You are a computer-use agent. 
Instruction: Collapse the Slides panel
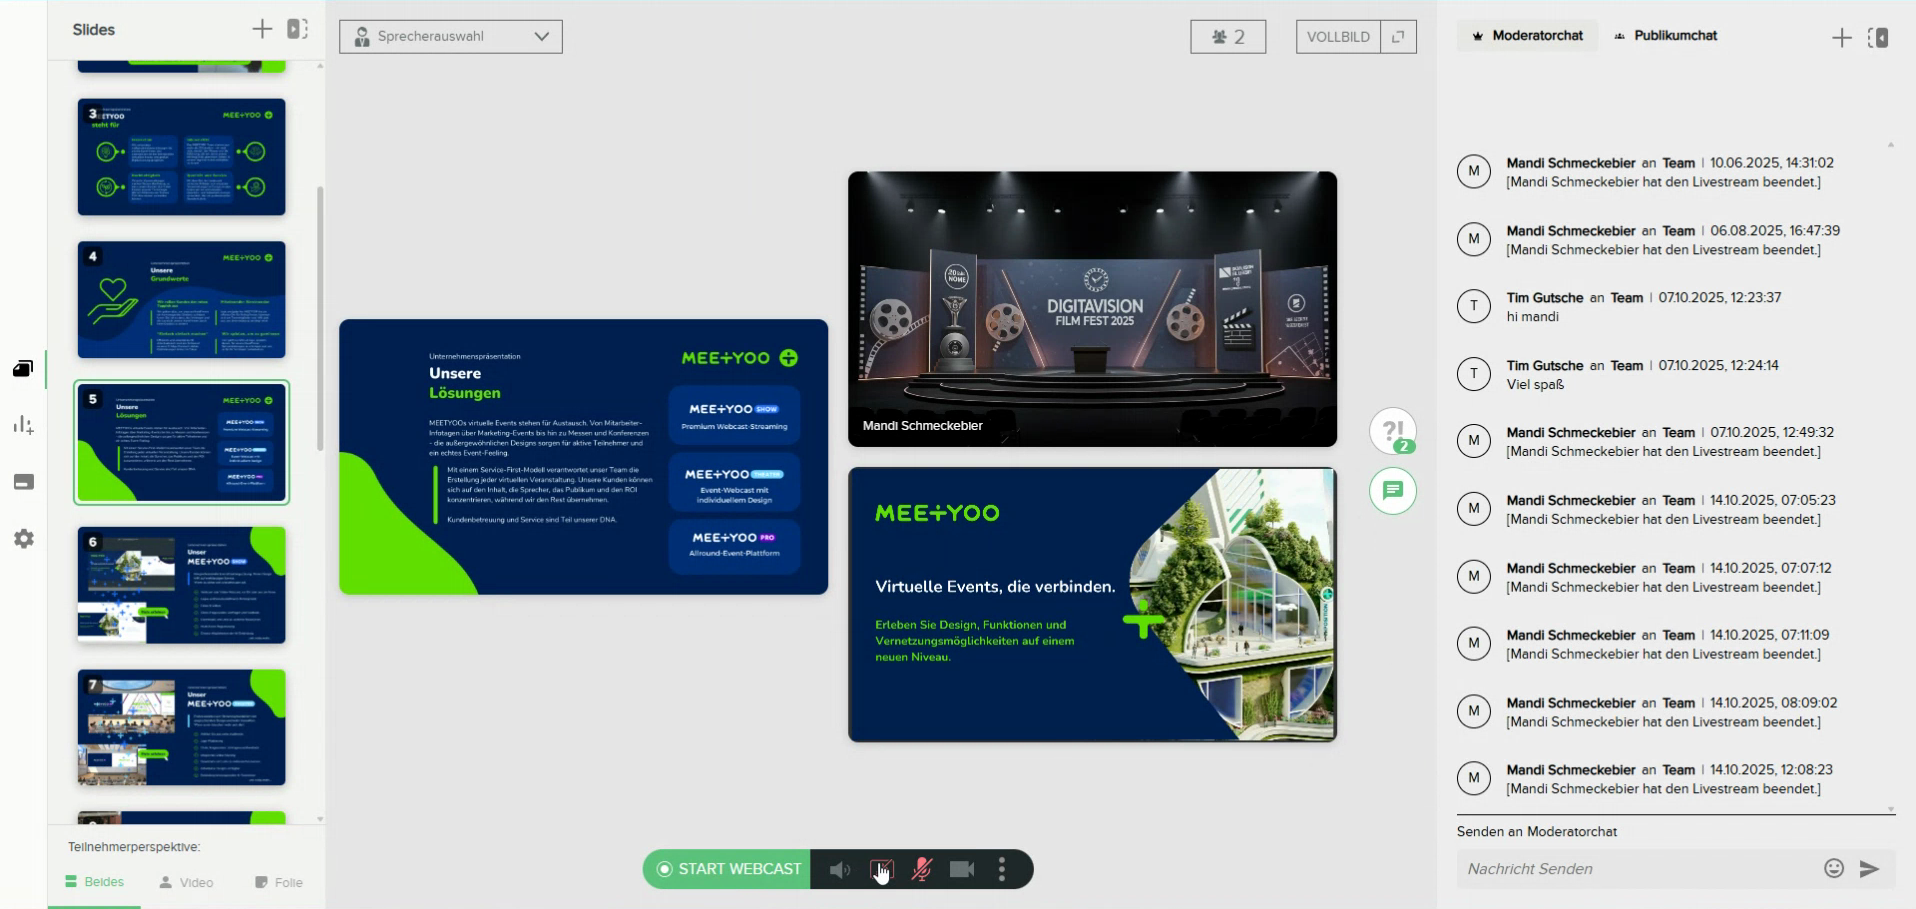[x=297, y=29]
